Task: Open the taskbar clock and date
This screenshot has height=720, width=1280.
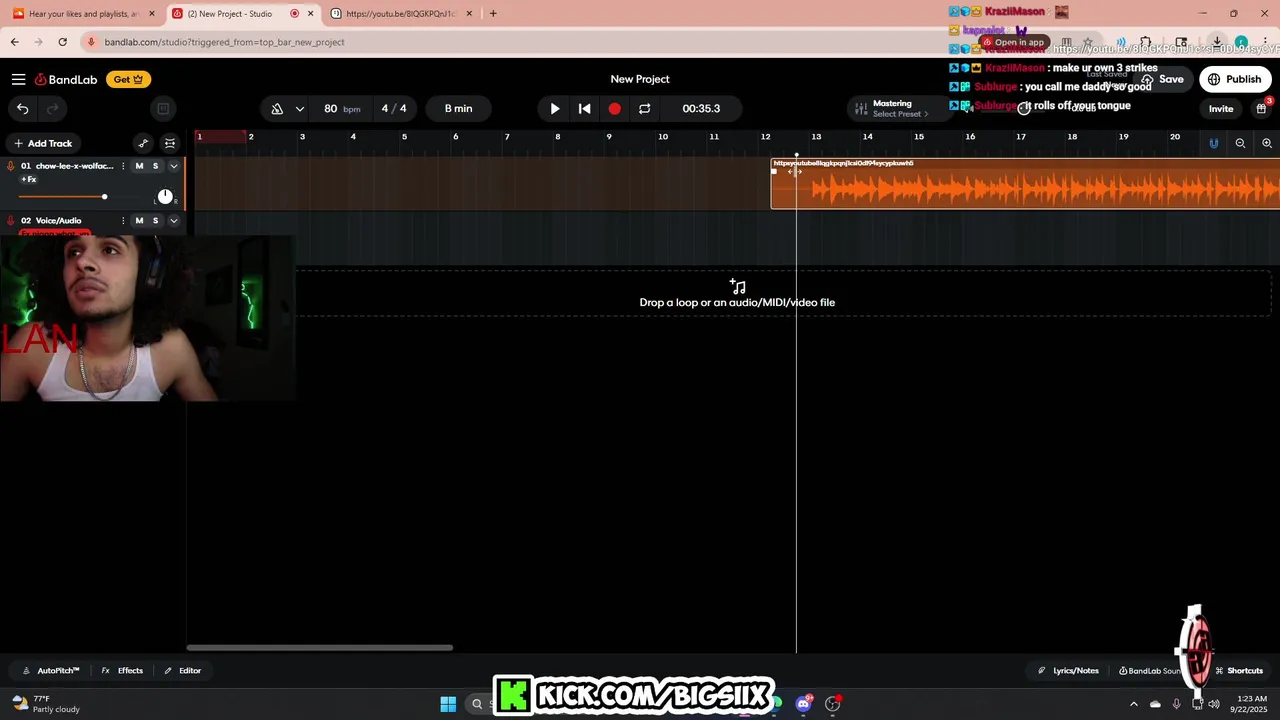Action: pyautogui.click(x=1251, y=704)
